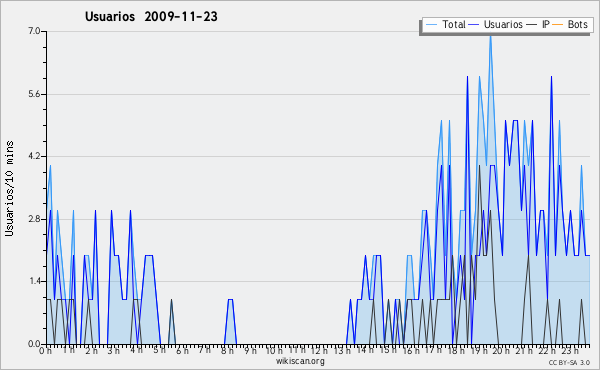
Task: Click the y-axis value 2.8
Action: coord(34,219)
